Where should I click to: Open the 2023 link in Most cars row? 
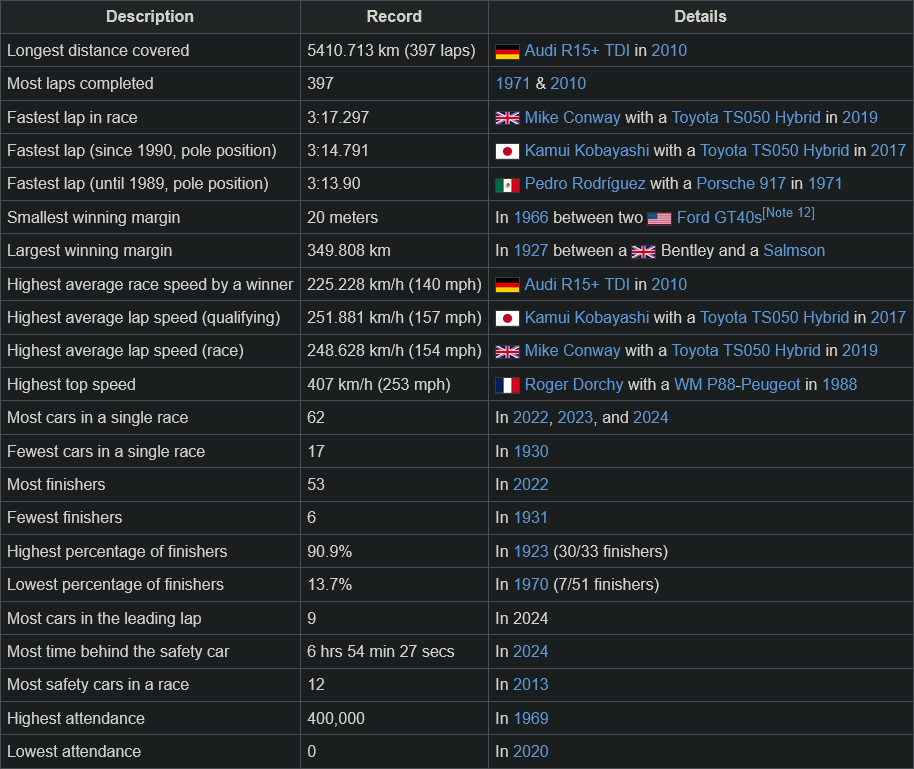[575, 418]
